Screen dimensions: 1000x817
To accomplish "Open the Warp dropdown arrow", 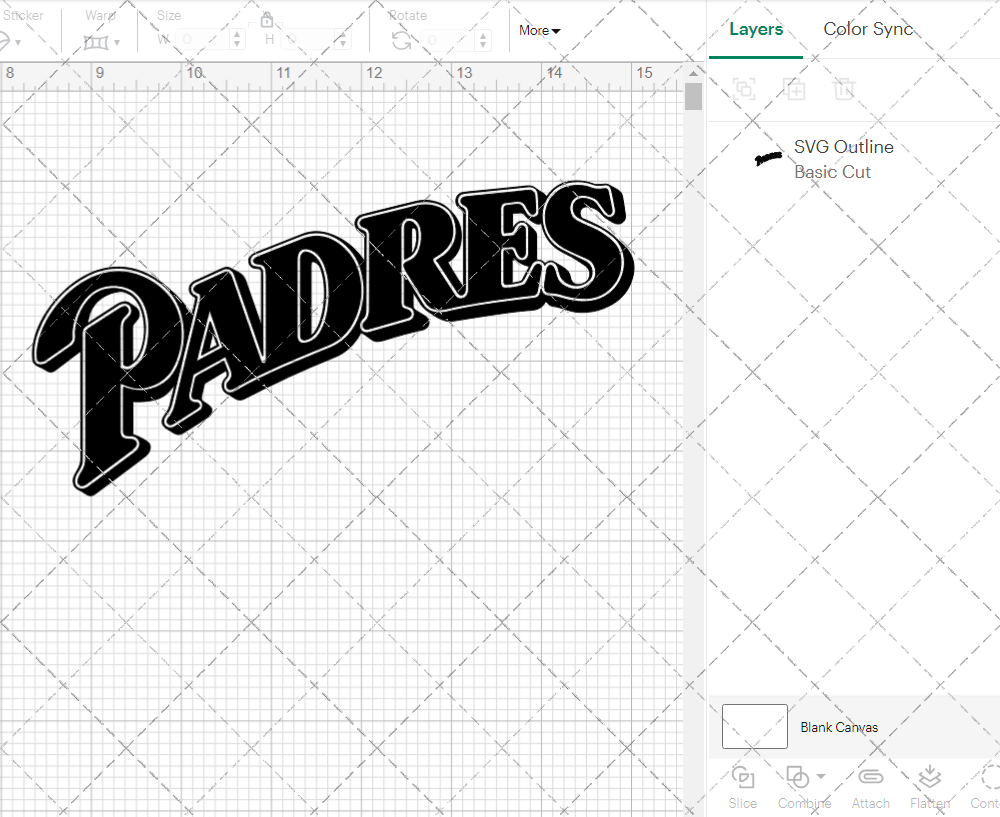I will (x=117, y=43).
